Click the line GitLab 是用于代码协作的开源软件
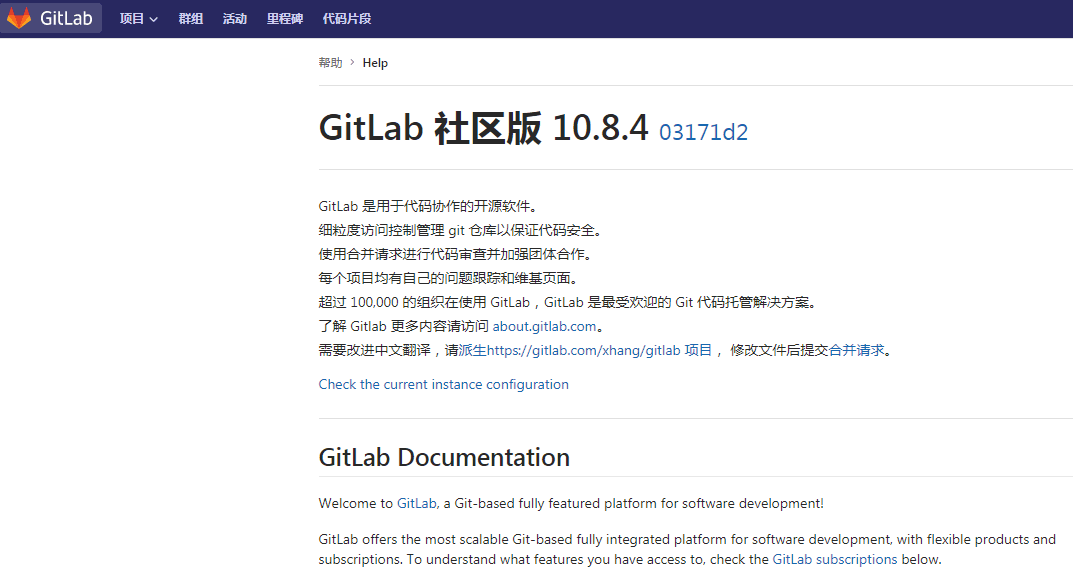The image size is (1073, 572). tap(428, 206)
